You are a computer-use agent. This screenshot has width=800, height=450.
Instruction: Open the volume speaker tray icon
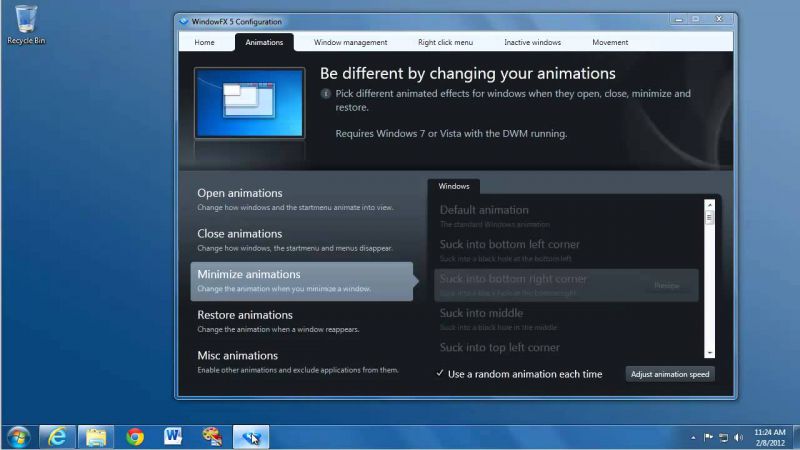[x=738, y=437]
